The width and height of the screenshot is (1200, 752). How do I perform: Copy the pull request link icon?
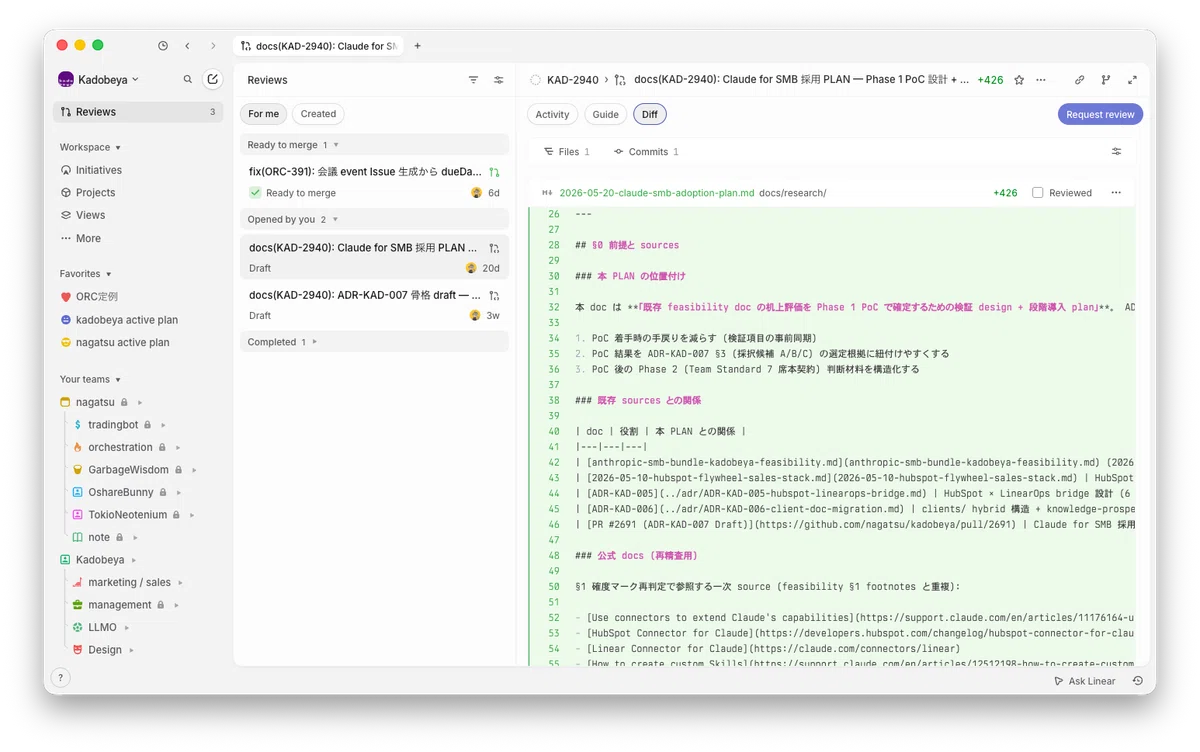point(1080,80)
